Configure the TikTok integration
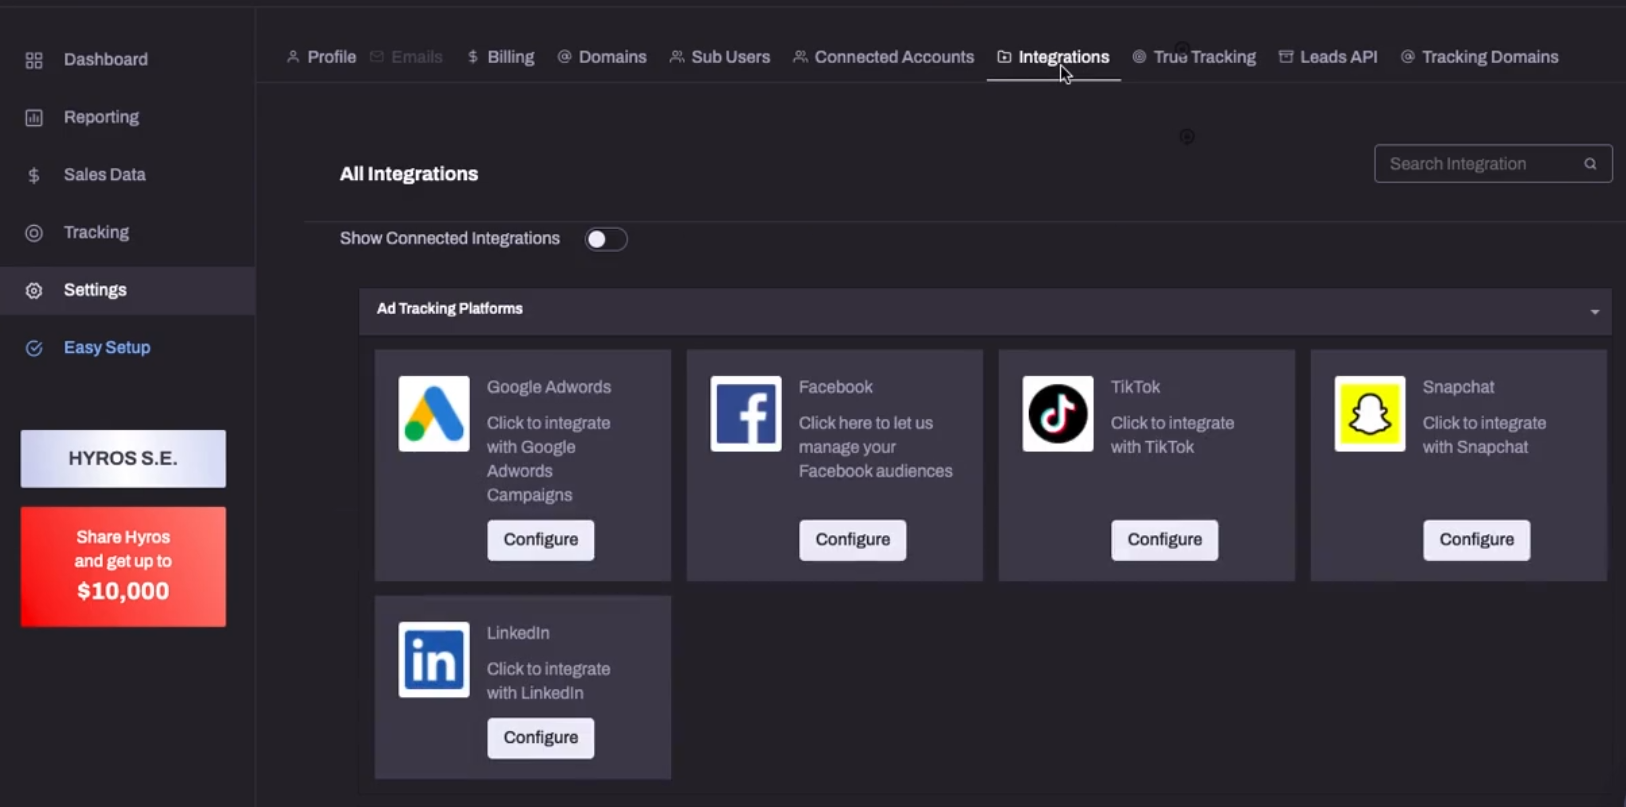Image resolution: width=1626 pixels, height=807 pixels. [1165, 540]
